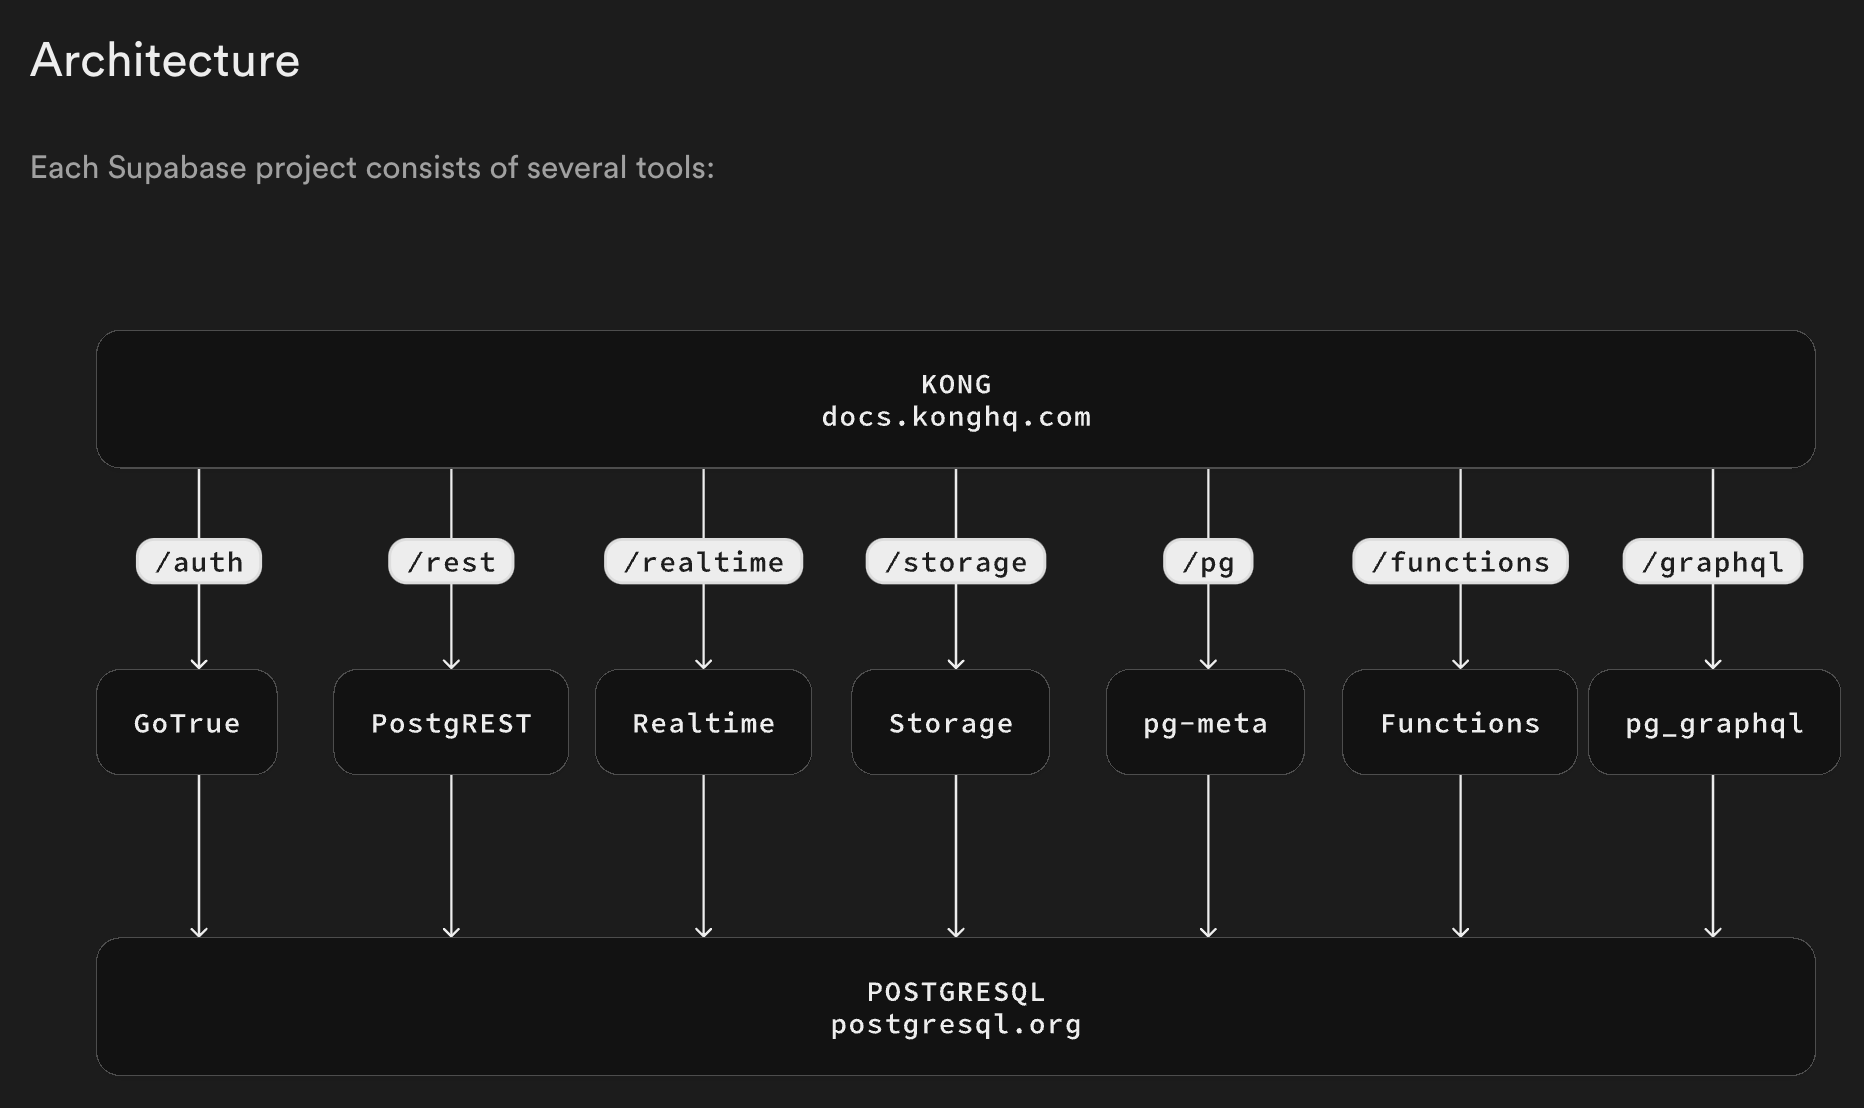
Task: Click the /pg route label
Action: click(x=1208, y=562)
